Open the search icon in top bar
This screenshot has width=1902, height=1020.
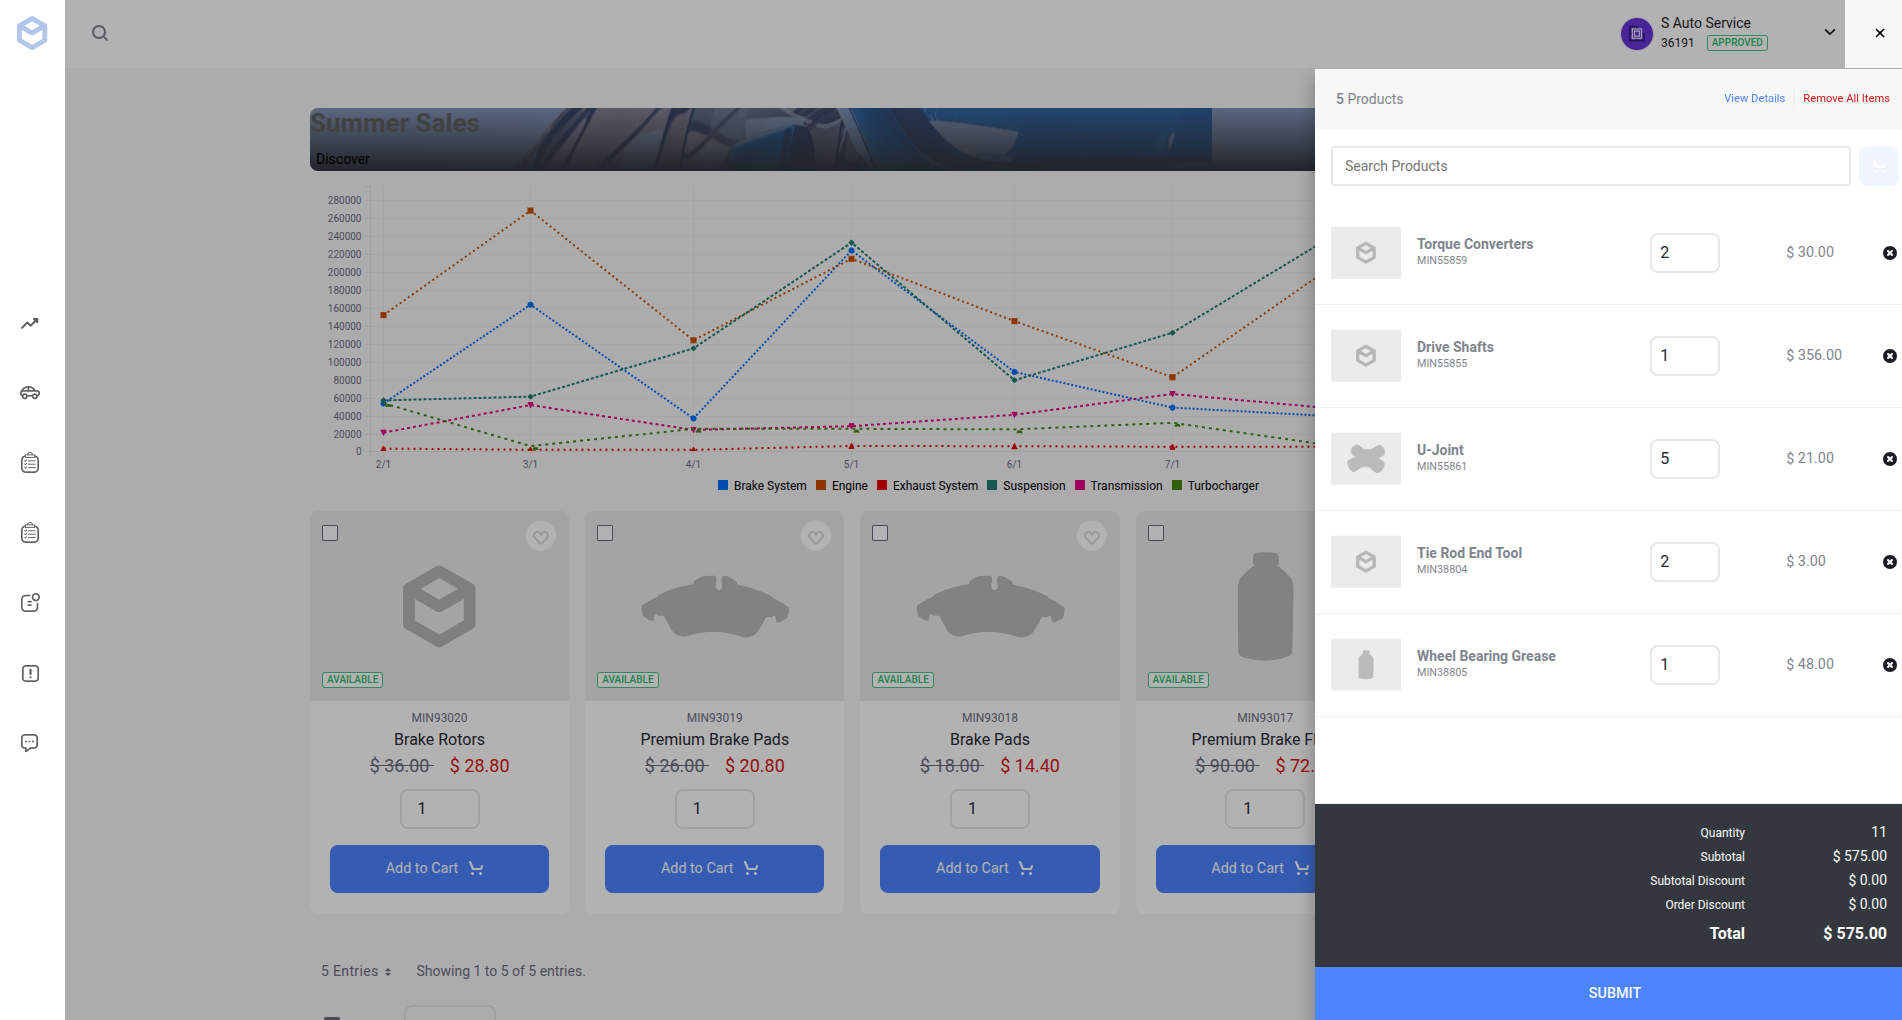(x=100, y=33)
